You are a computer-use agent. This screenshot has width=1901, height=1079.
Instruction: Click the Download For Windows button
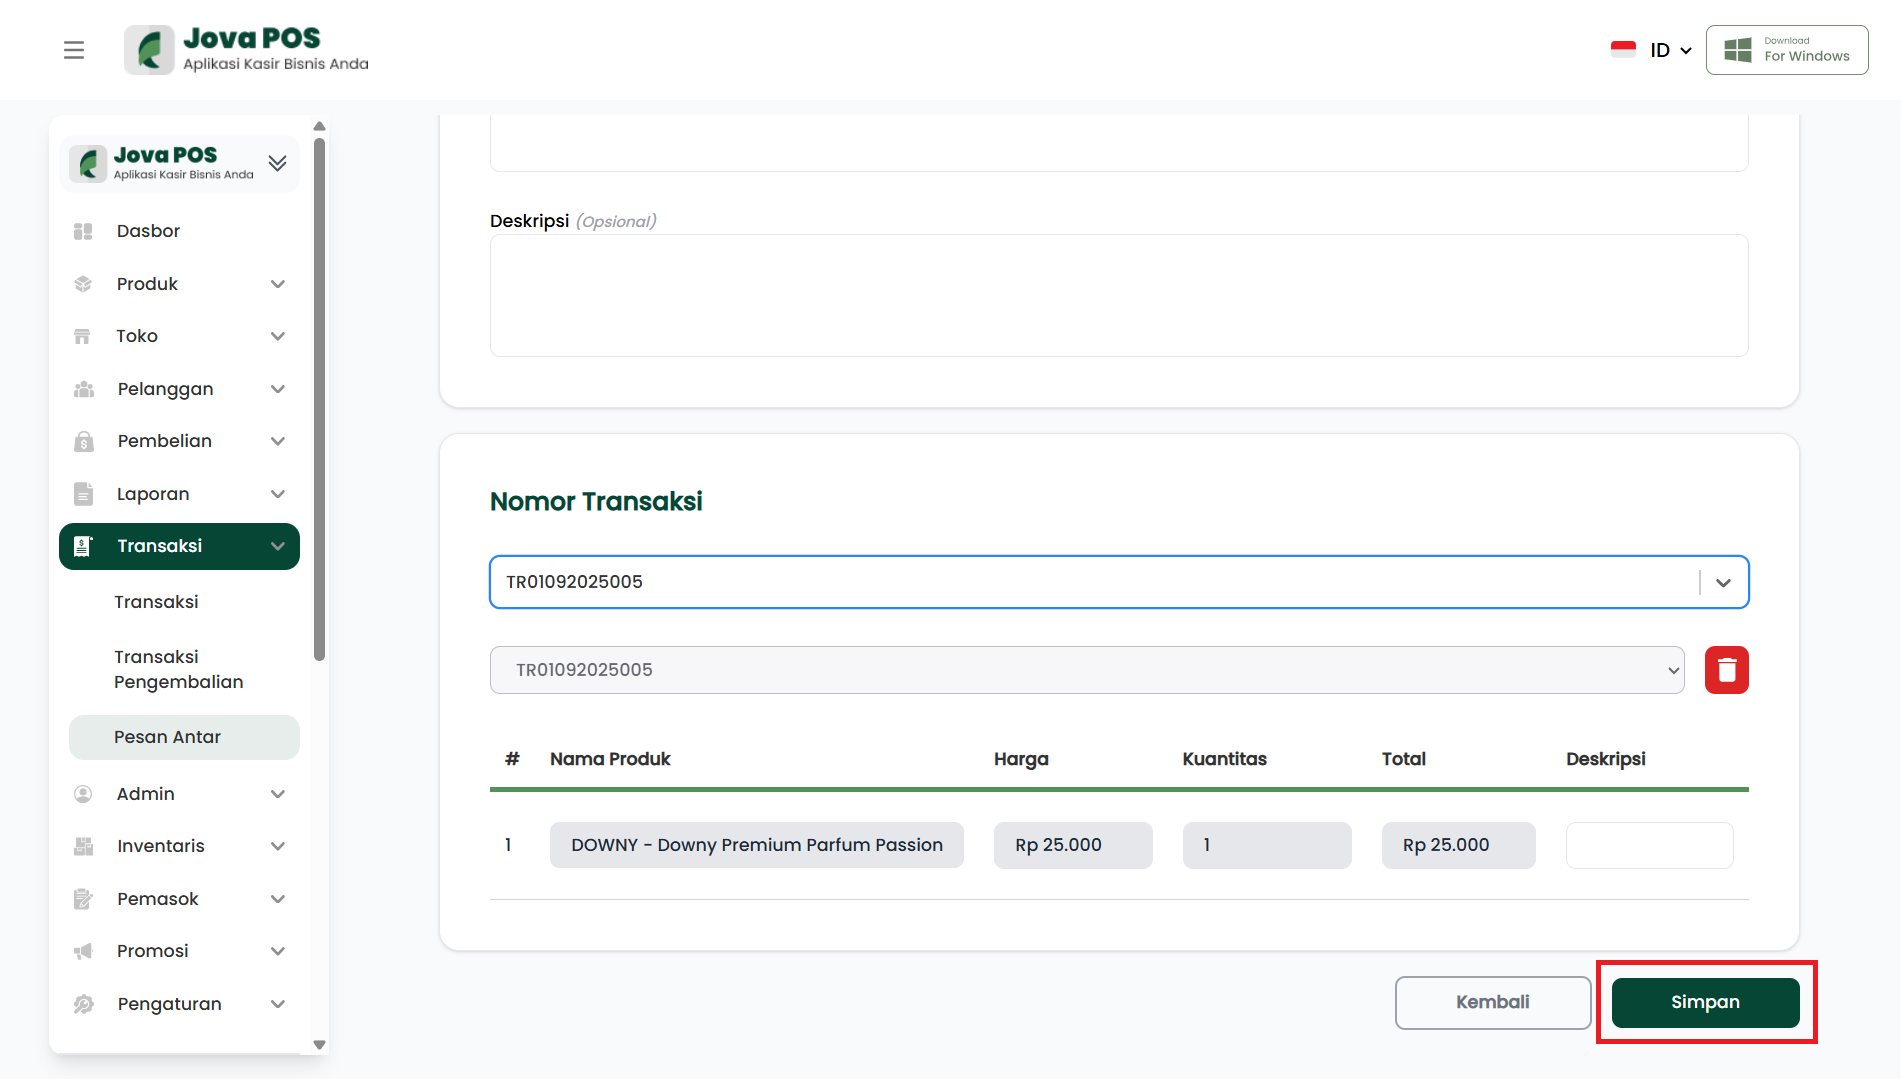(x=1786, y=50)
